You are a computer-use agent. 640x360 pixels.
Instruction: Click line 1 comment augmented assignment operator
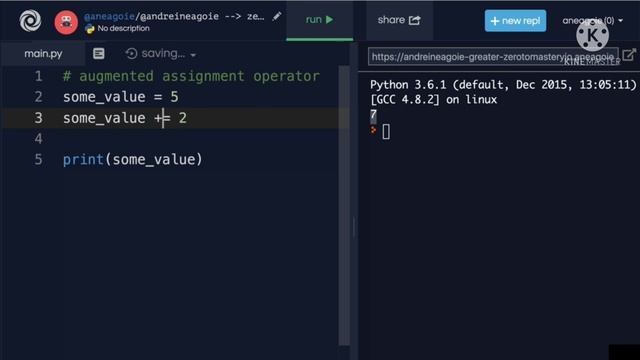tap(191, 76)
